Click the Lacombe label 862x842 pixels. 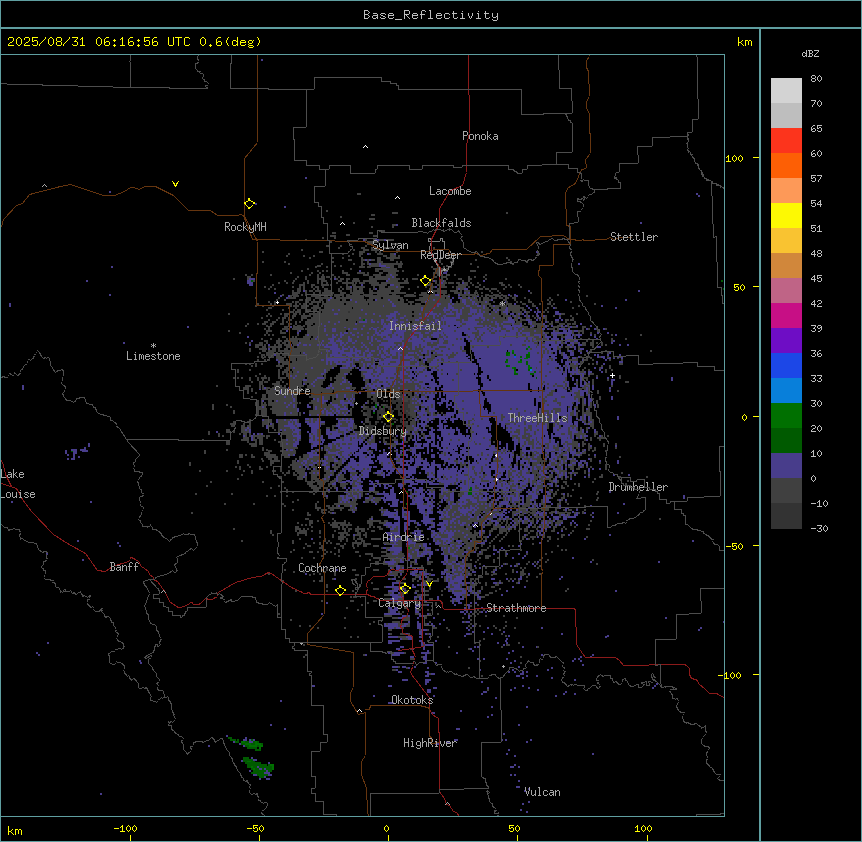(450, 191)
